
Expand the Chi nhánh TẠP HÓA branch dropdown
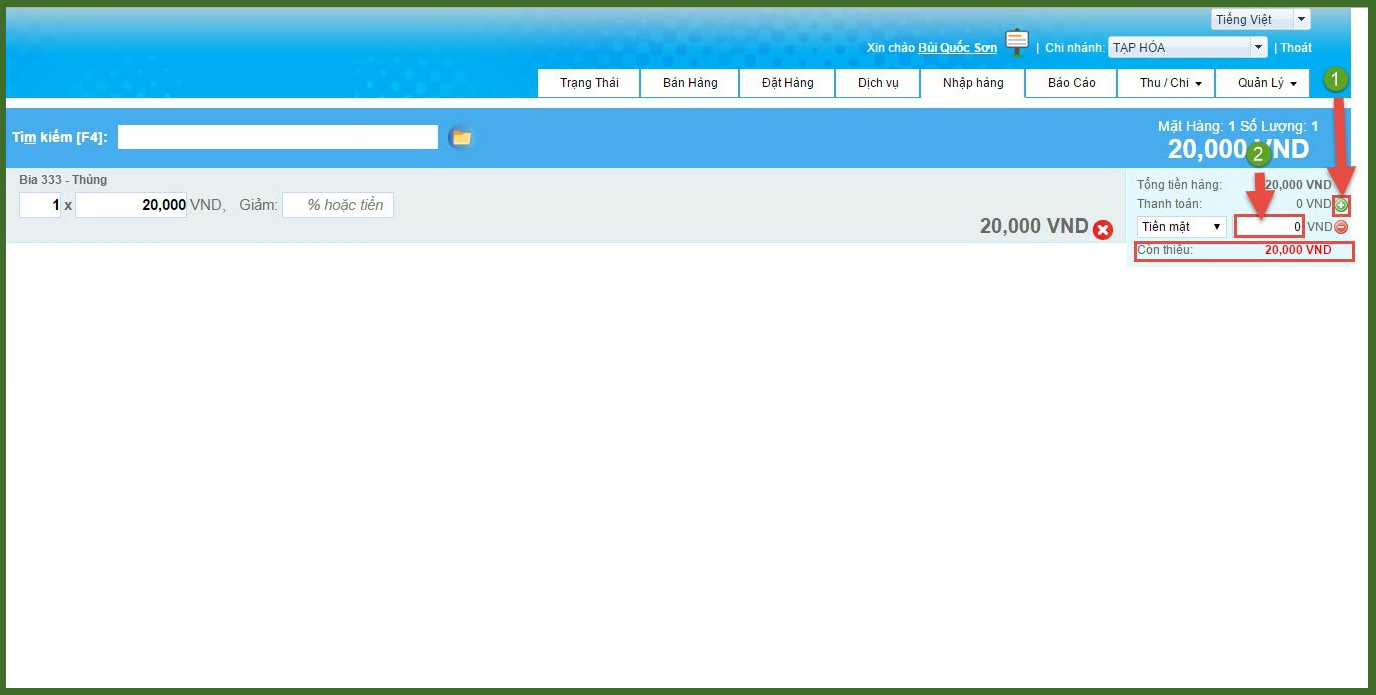[1188, 47]
